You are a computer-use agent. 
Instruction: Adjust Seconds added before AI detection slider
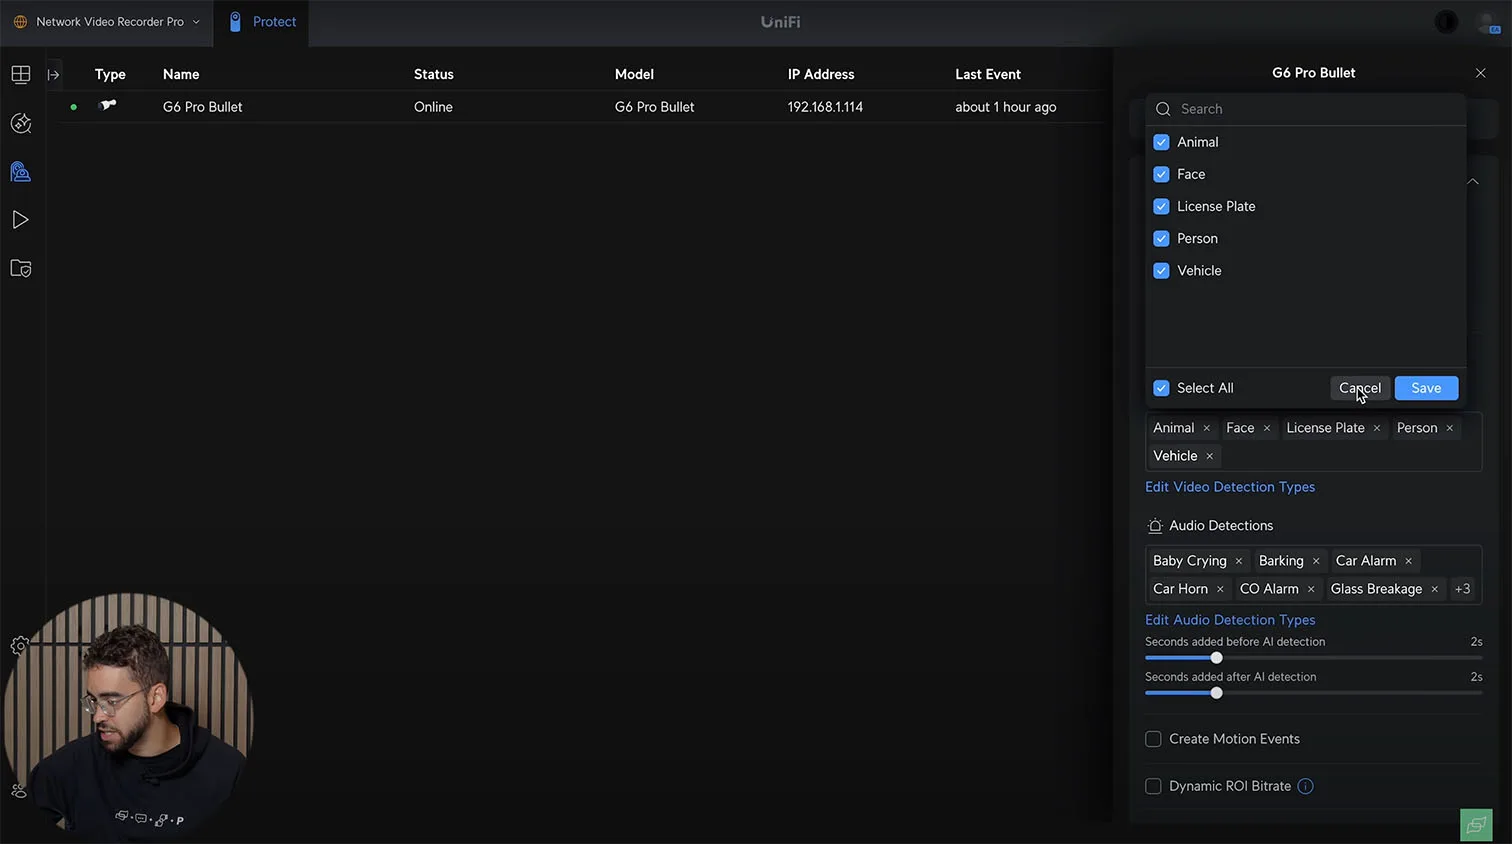pos(1216,658)
